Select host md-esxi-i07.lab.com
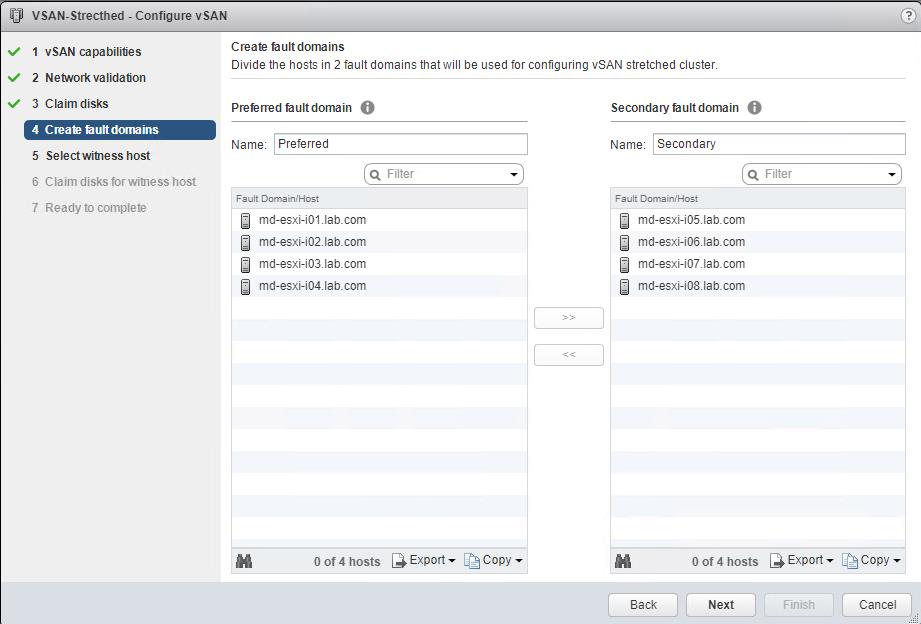Screen dimensions: 921x624 (x=758, y=264)
